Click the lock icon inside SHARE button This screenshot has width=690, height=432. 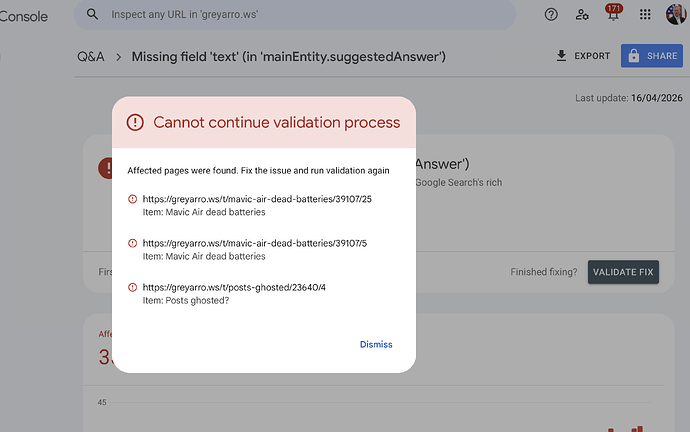tap(633, 56)
